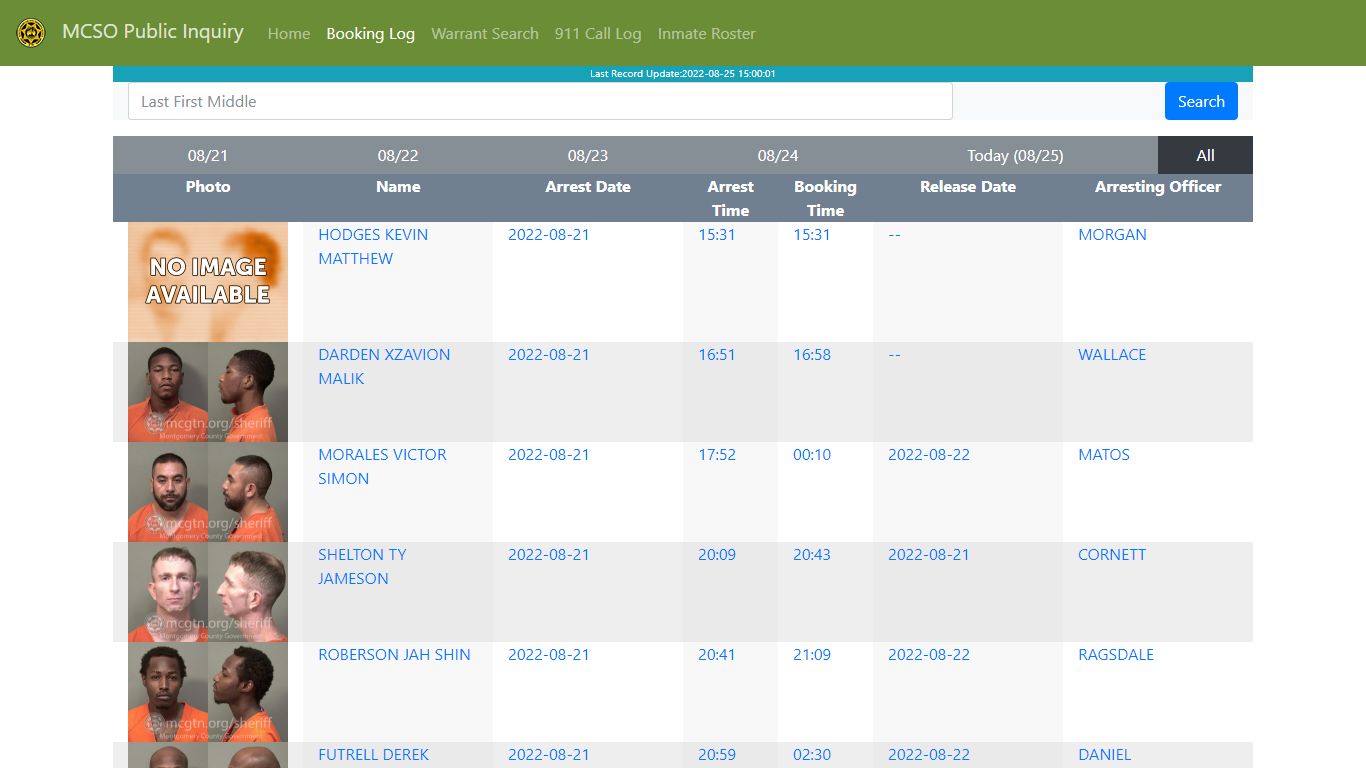The height and width of the screenshot is (768, 1366).
Task: Click the Release Date column header
Action: [968, 186]
